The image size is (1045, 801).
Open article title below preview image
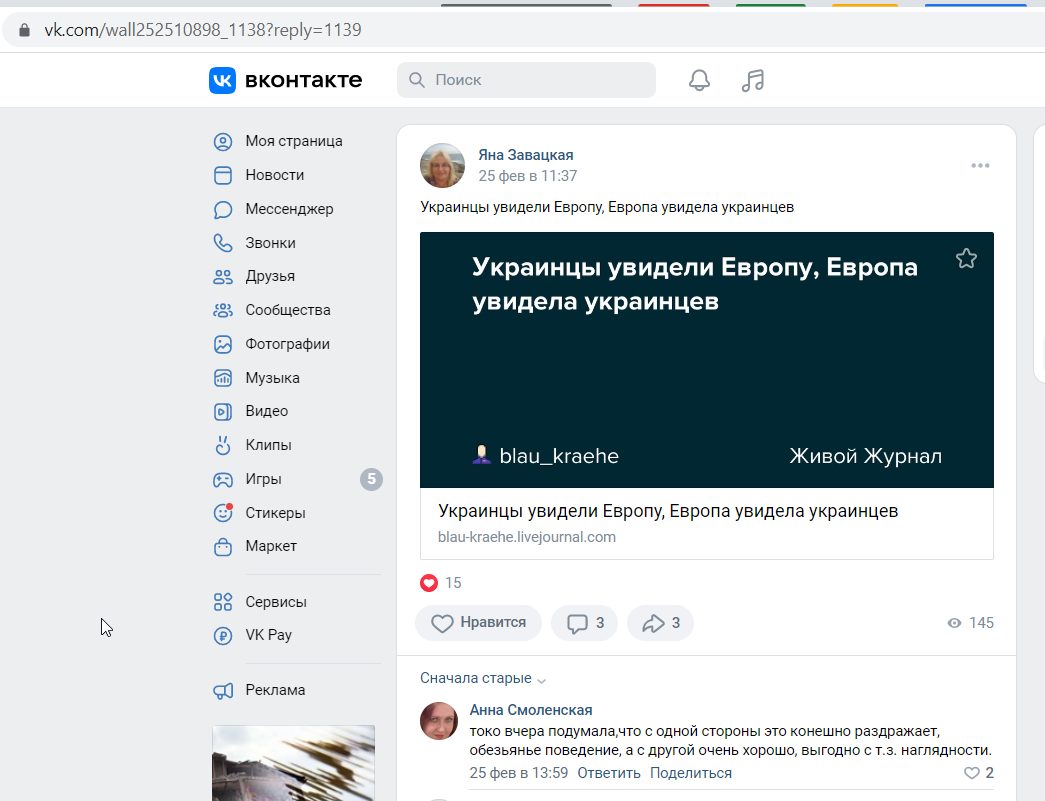click(x=668, y=511)
